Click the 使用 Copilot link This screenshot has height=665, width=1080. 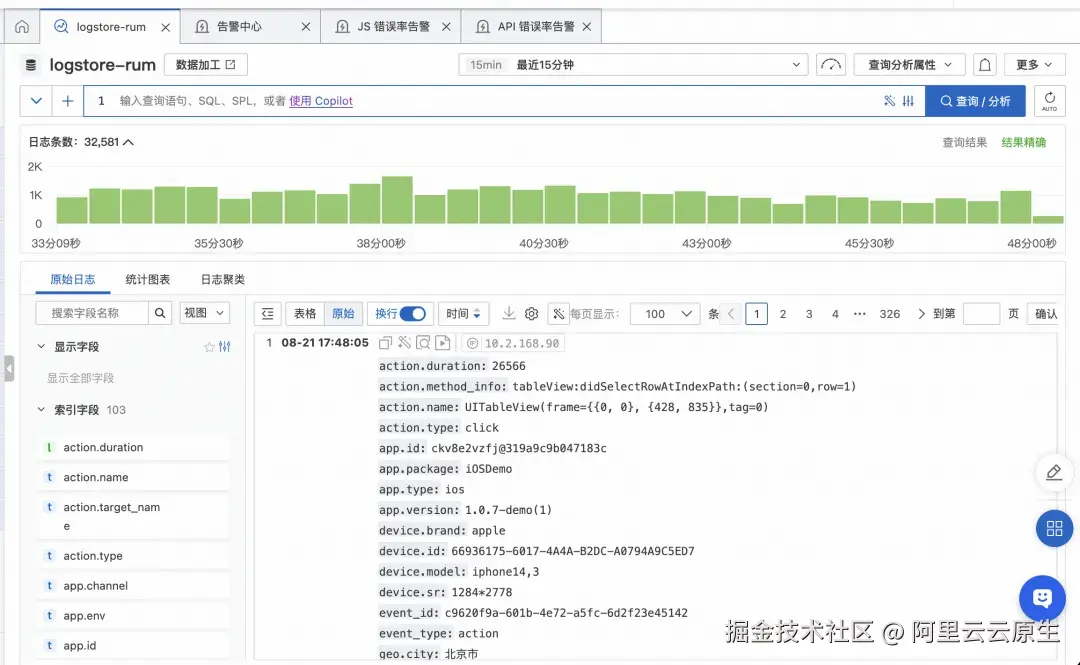[320, 100]
